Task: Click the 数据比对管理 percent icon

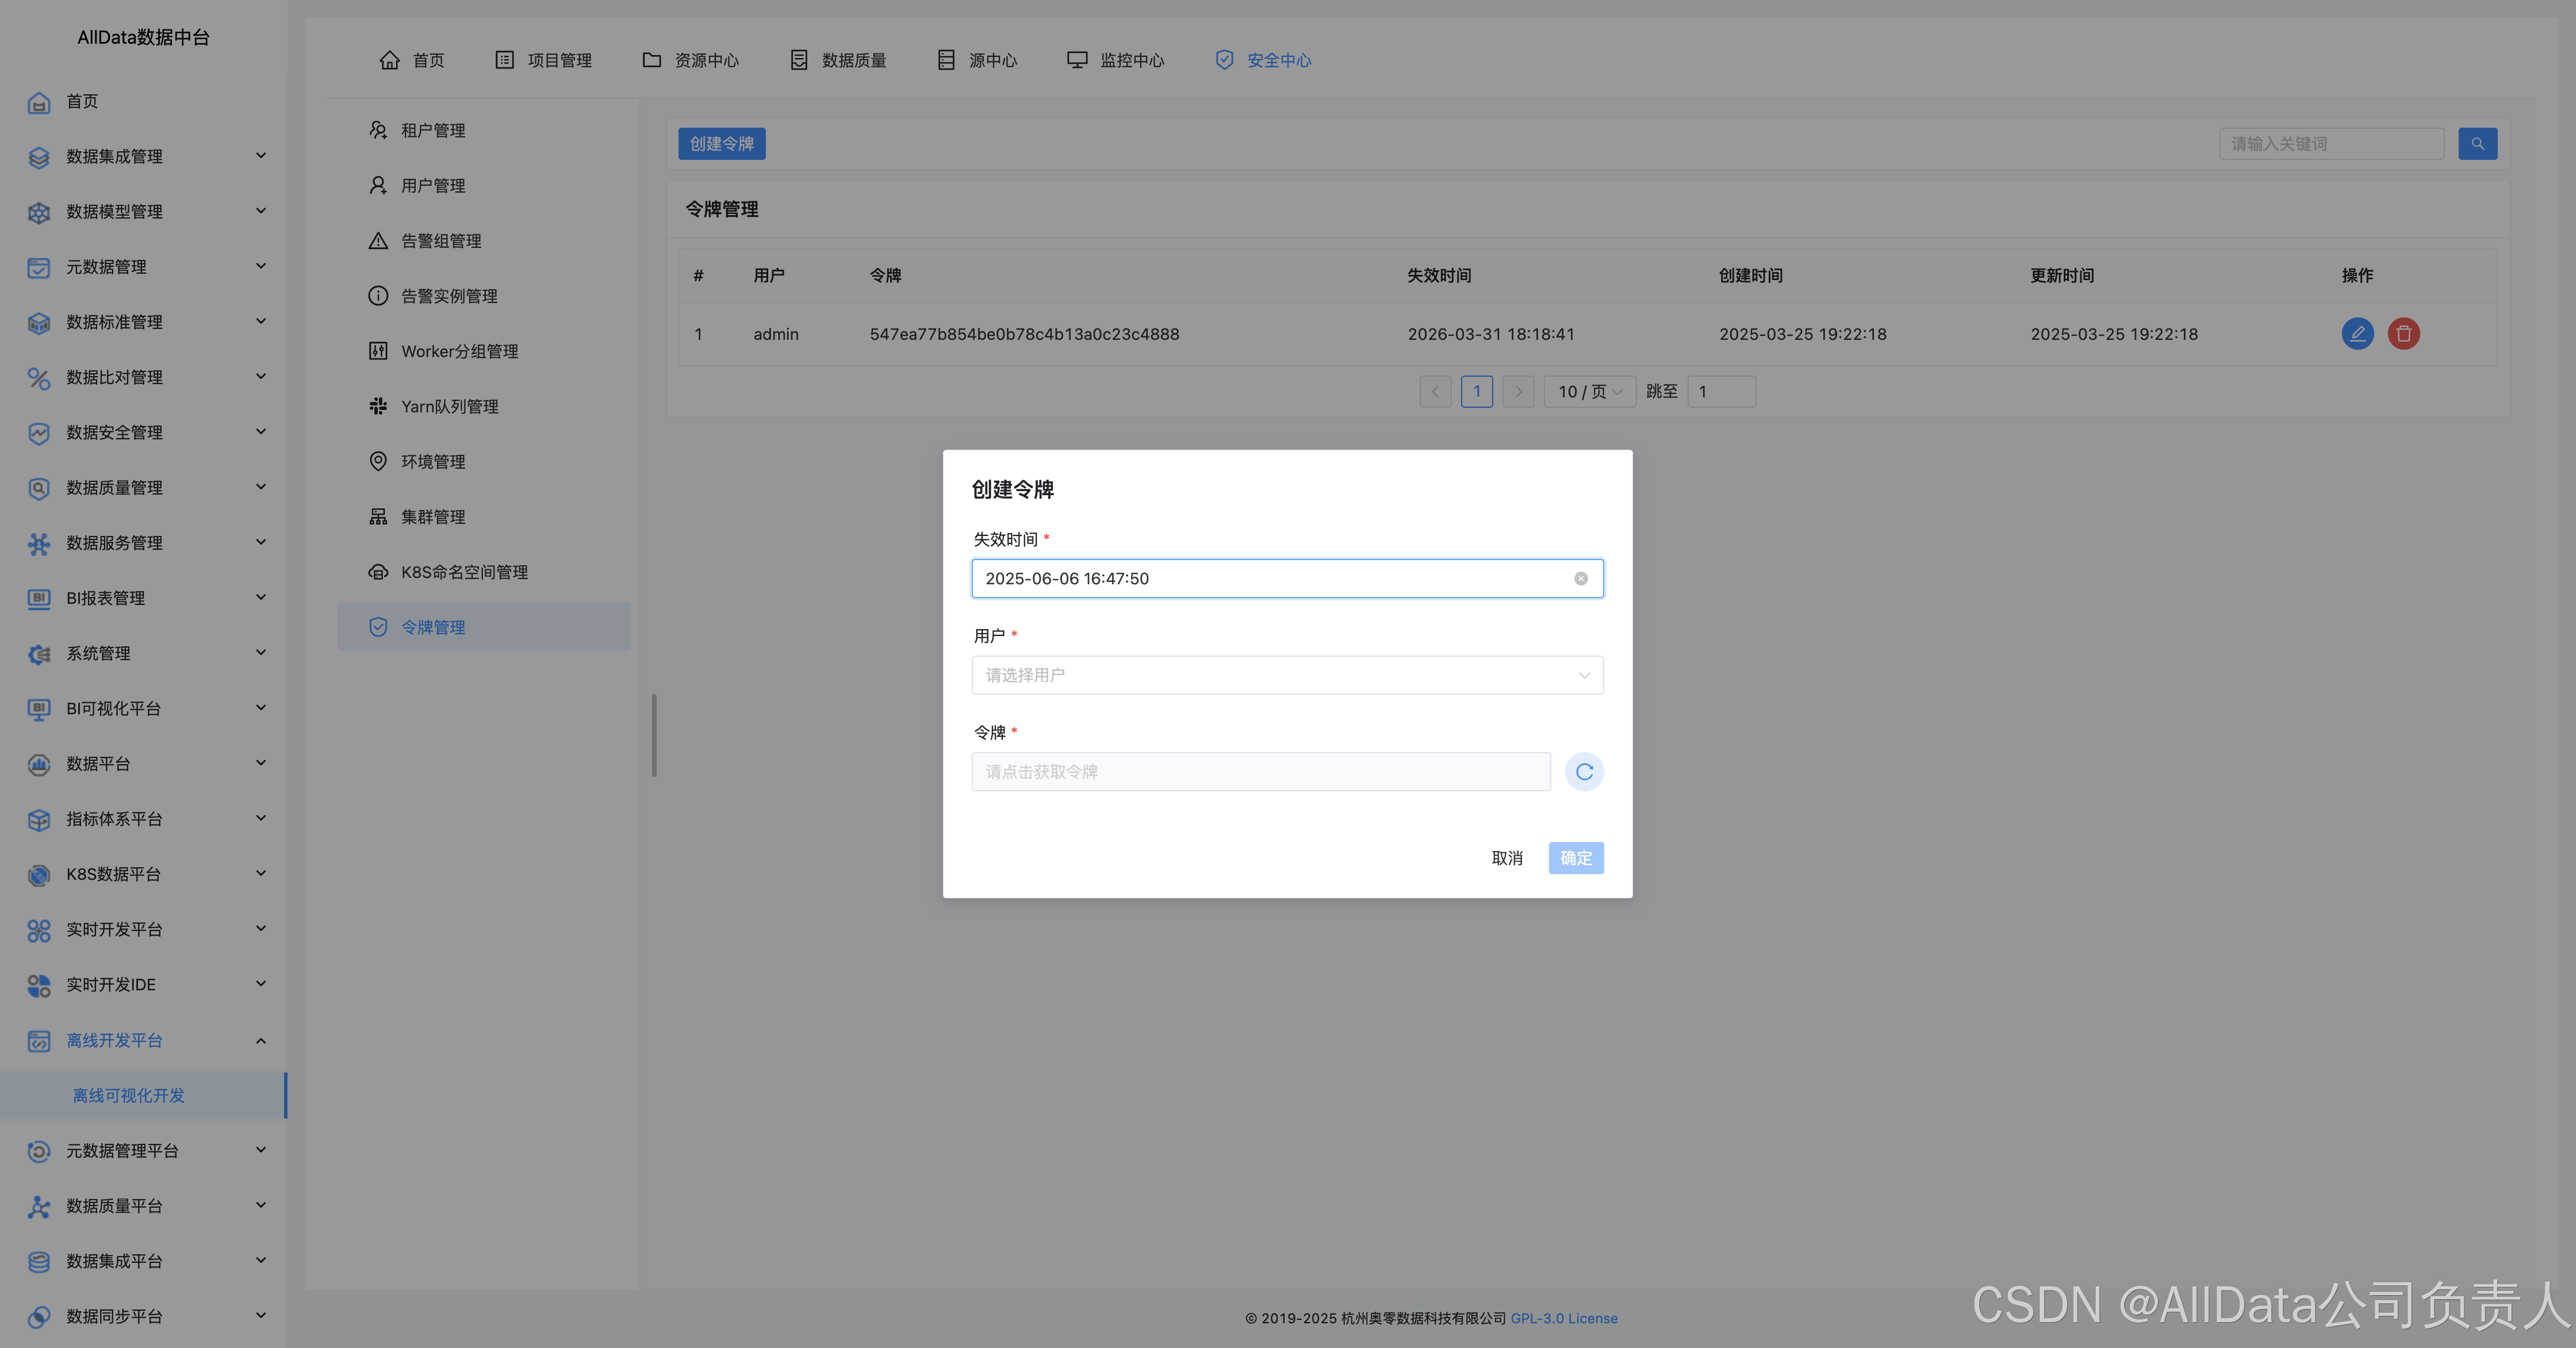Action: click(x=39, y=378)
